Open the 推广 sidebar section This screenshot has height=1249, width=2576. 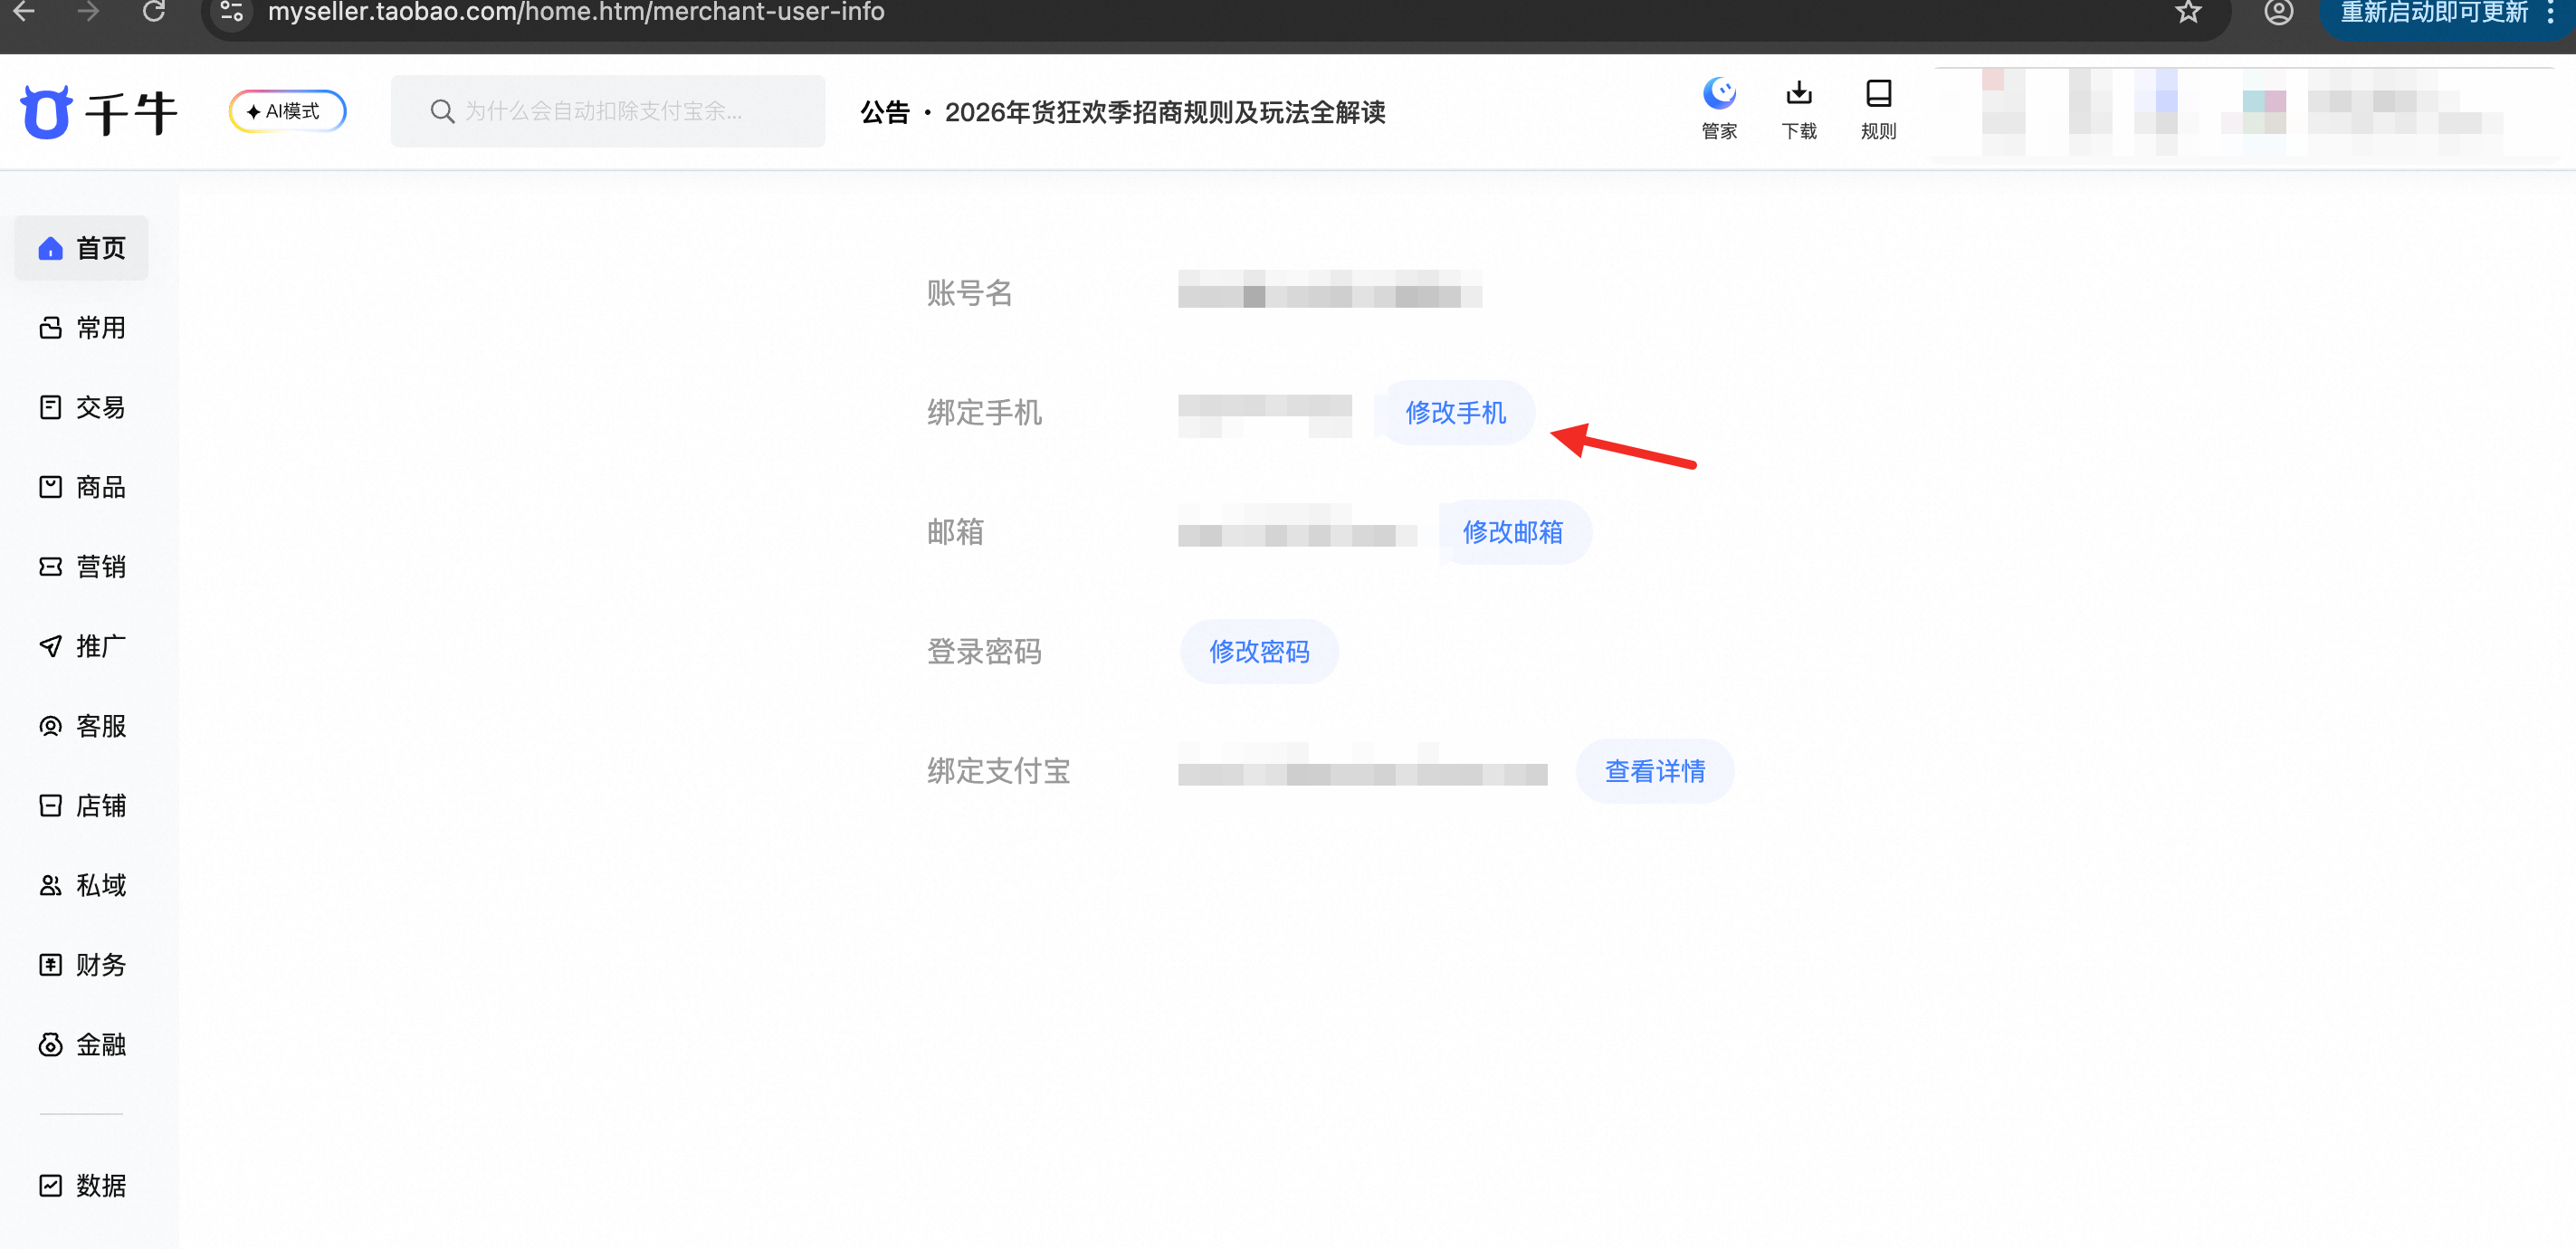(82, 646)
